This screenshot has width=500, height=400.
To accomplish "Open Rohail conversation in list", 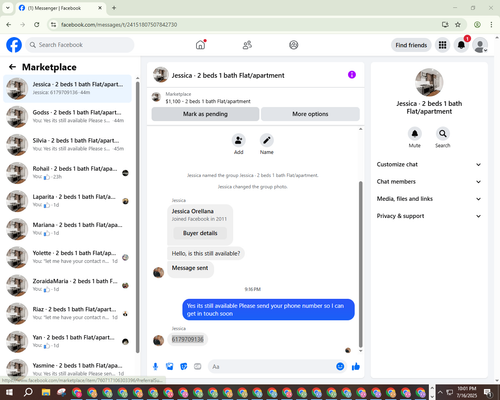I will (68, 173).
